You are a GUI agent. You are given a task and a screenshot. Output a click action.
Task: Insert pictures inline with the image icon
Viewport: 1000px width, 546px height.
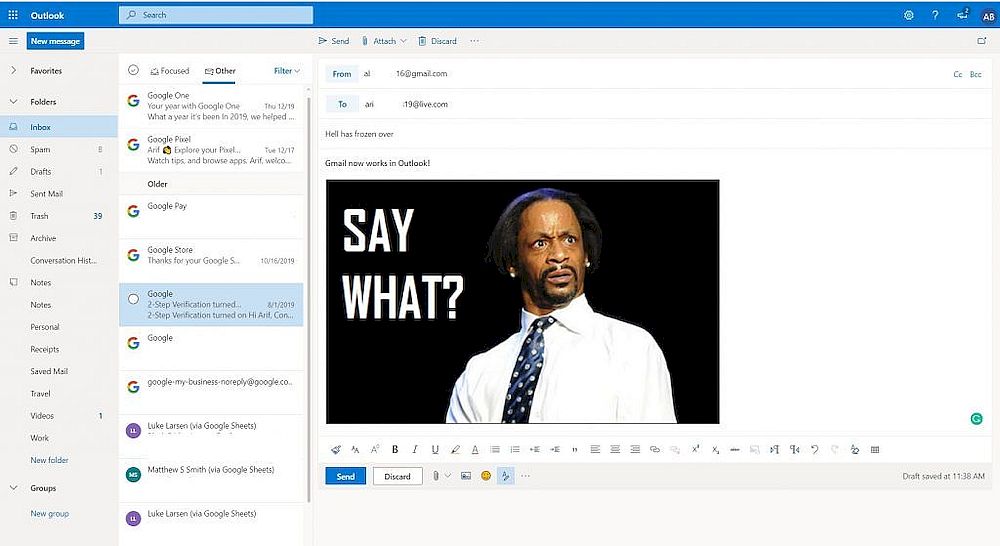click(466, 476)
